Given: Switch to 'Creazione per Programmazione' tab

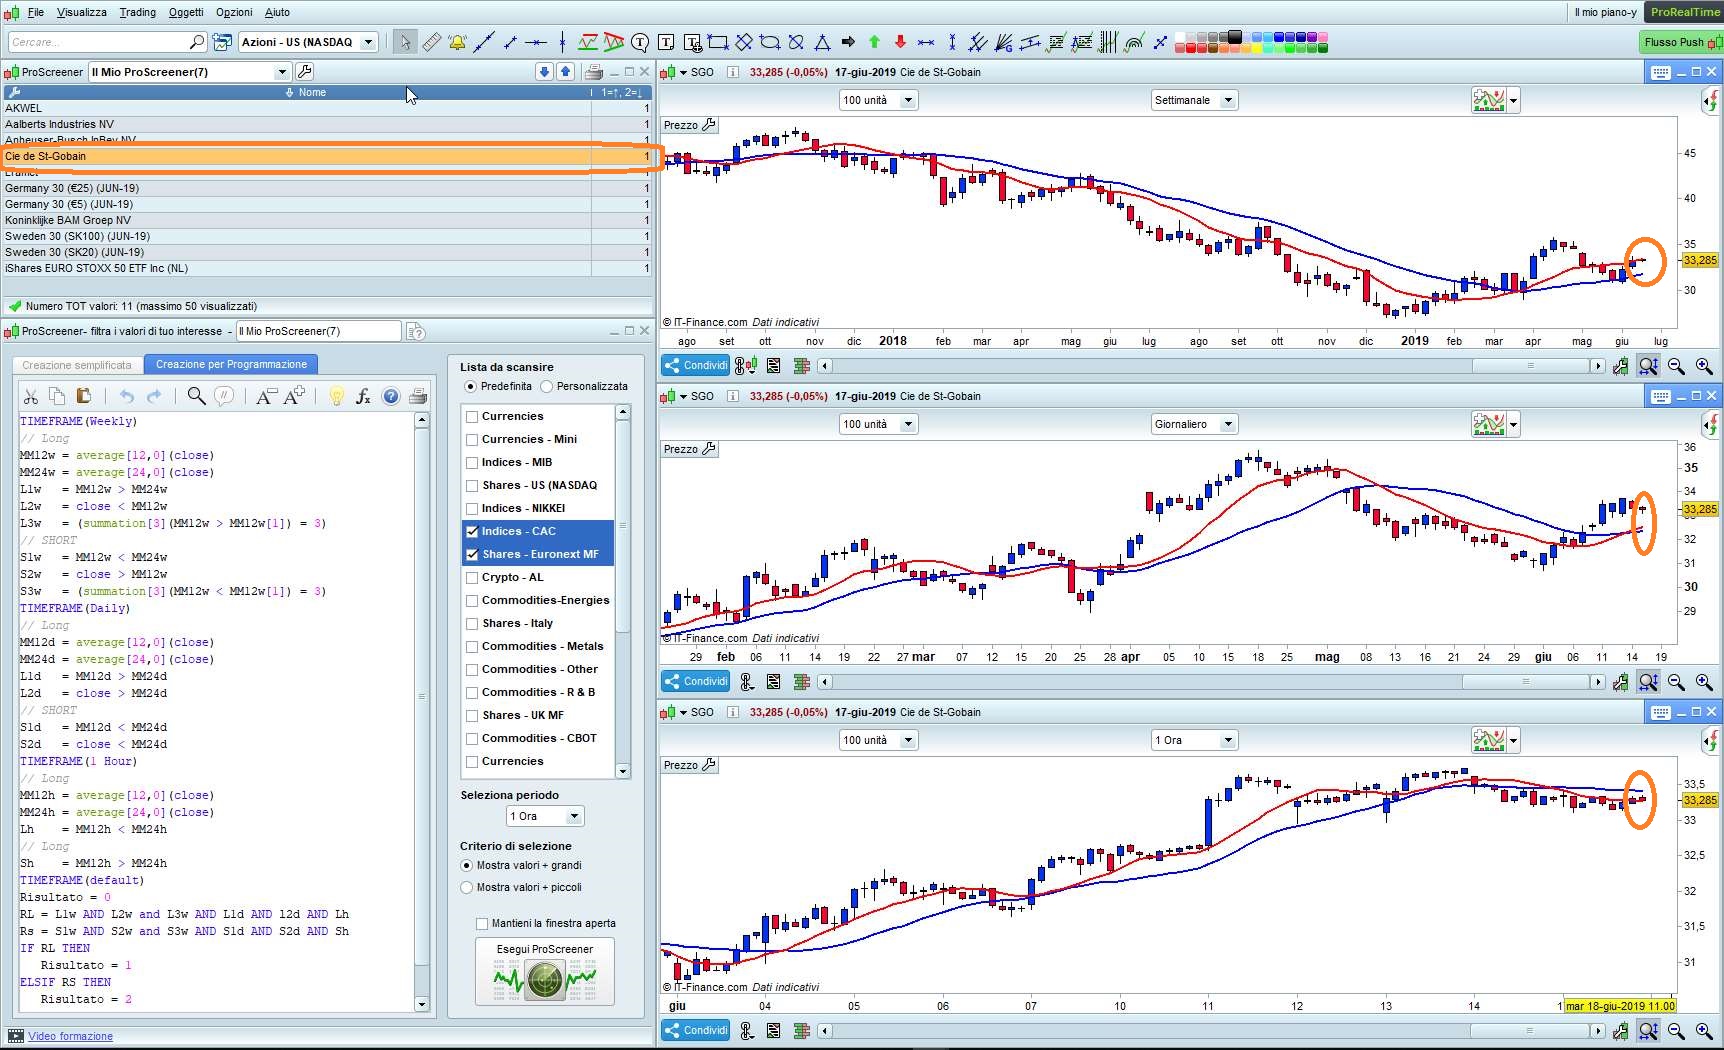Looking at the screenshot, I should (x=231, y=364).
